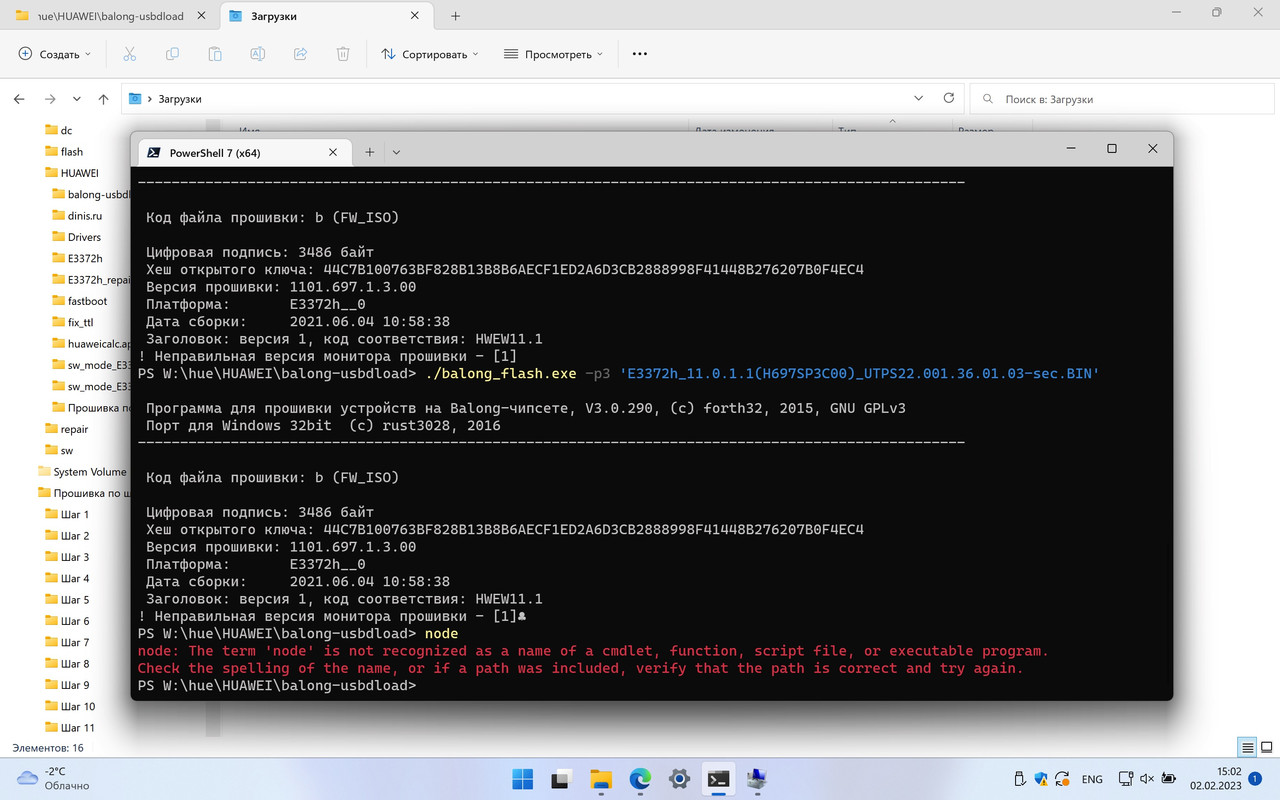Select the E3372h folder in navigation pane
The image size is (1280, 800).
(x=77, y=258)
